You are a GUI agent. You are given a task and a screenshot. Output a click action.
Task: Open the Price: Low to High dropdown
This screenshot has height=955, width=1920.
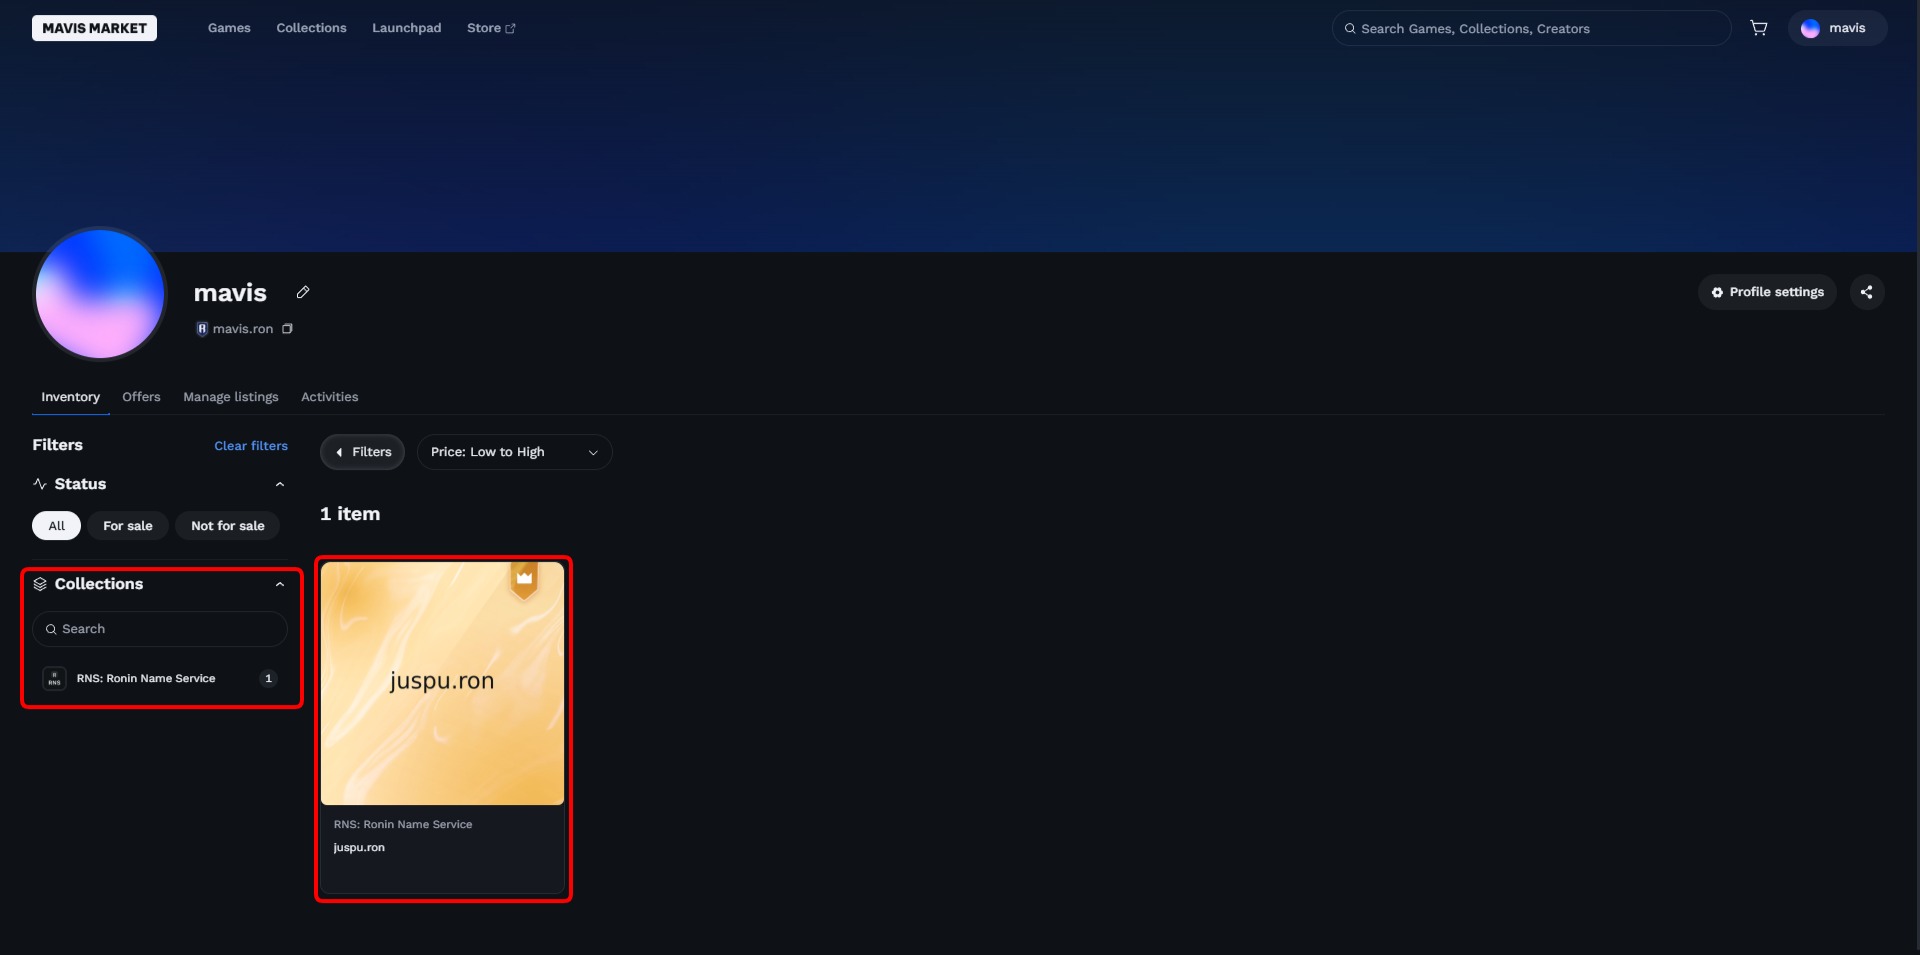[x=514, y=452]
